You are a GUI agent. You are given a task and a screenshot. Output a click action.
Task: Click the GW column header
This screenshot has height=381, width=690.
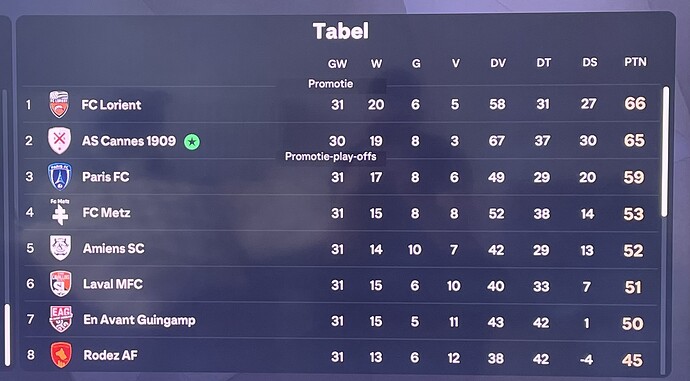pyautogui.click(x=337, y=64)
